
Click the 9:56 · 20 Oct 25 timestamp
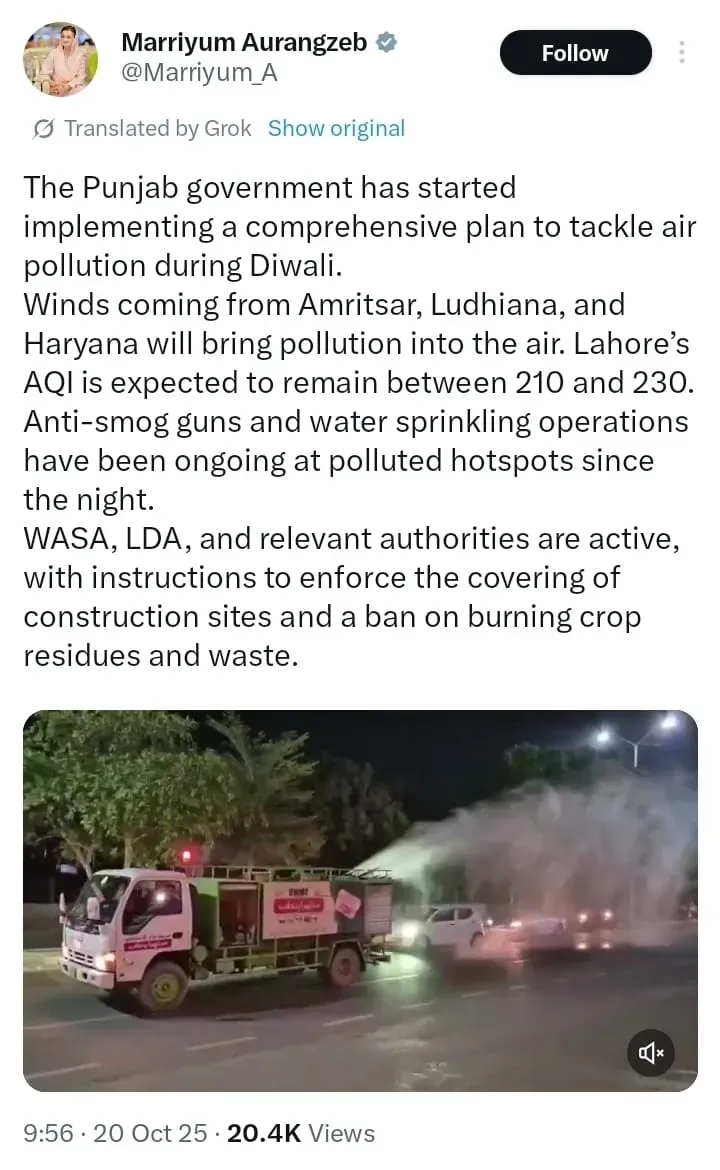click(116, 1133)
